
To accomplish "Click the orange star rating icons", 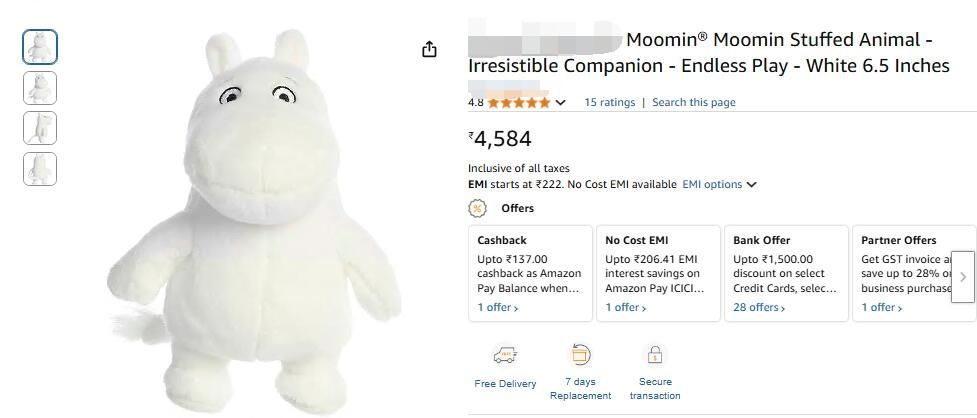I will pyautogui.click(x=518, y=102).
